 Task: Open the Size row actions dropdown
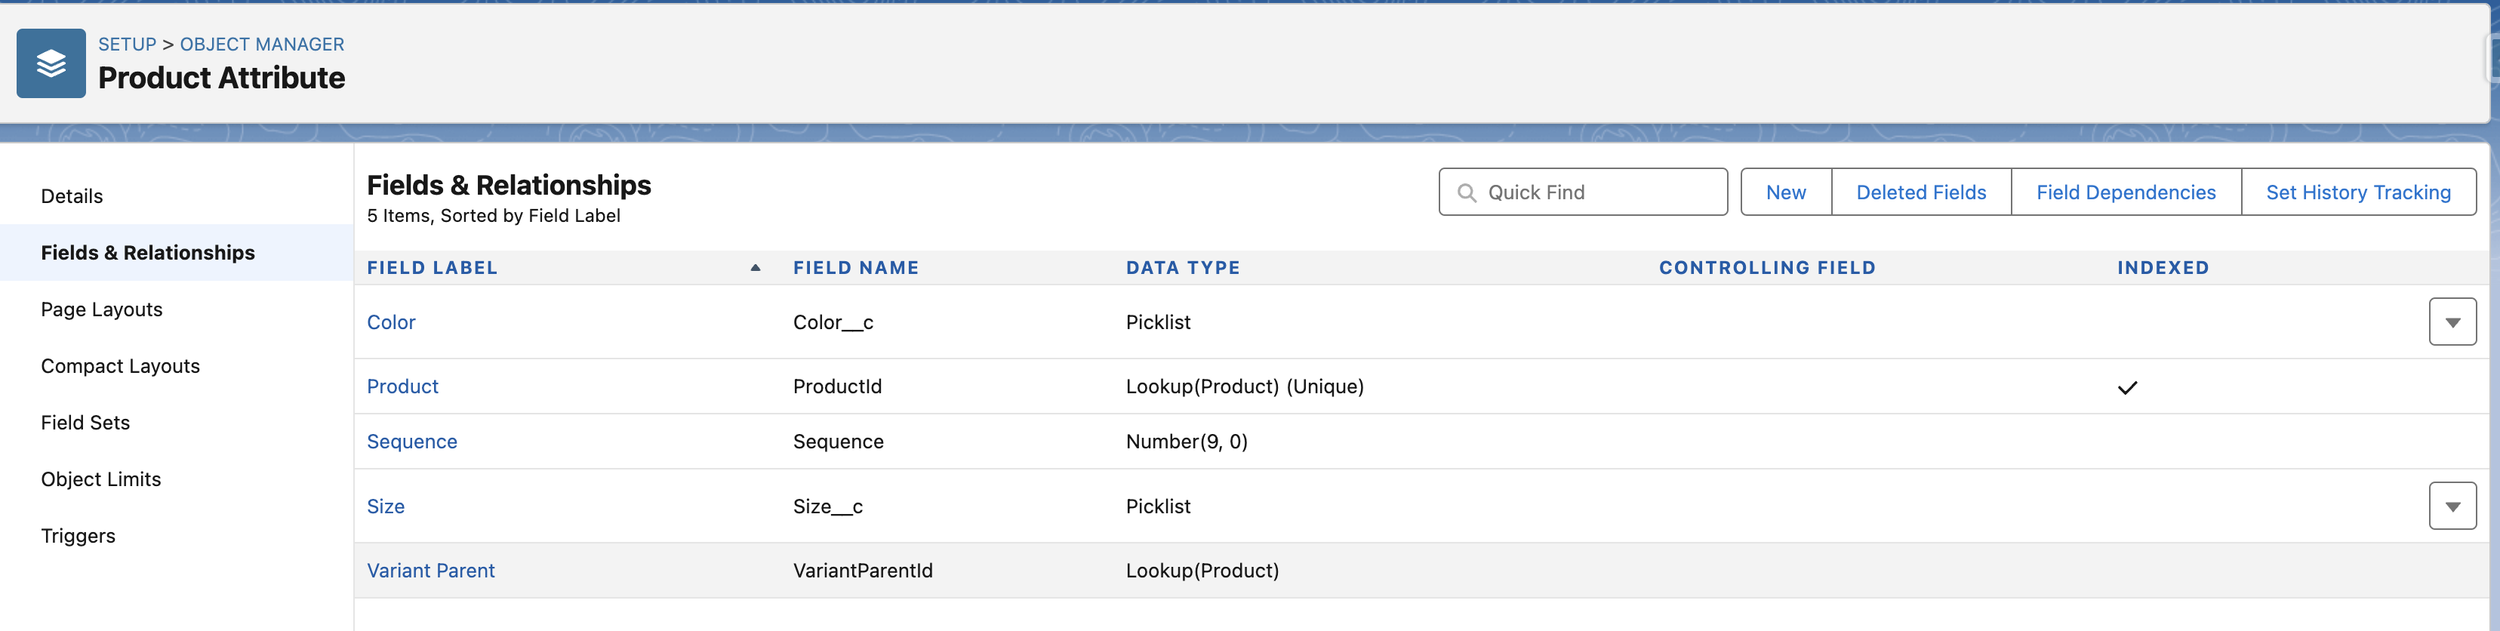pos(2452,506)
